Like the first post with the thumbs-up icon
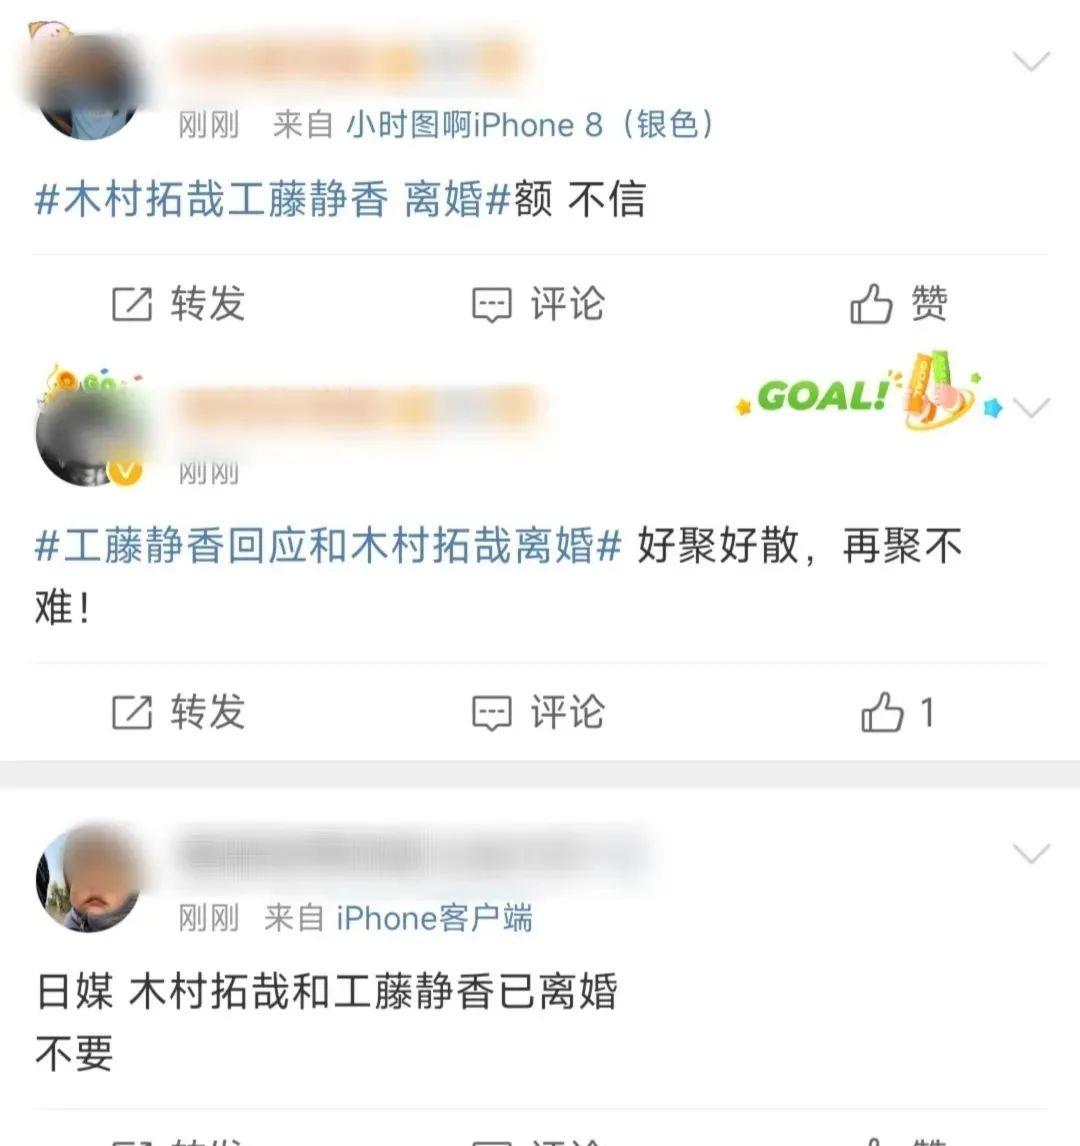This screenshot has height=1146, width=1080. pos(871,304)
